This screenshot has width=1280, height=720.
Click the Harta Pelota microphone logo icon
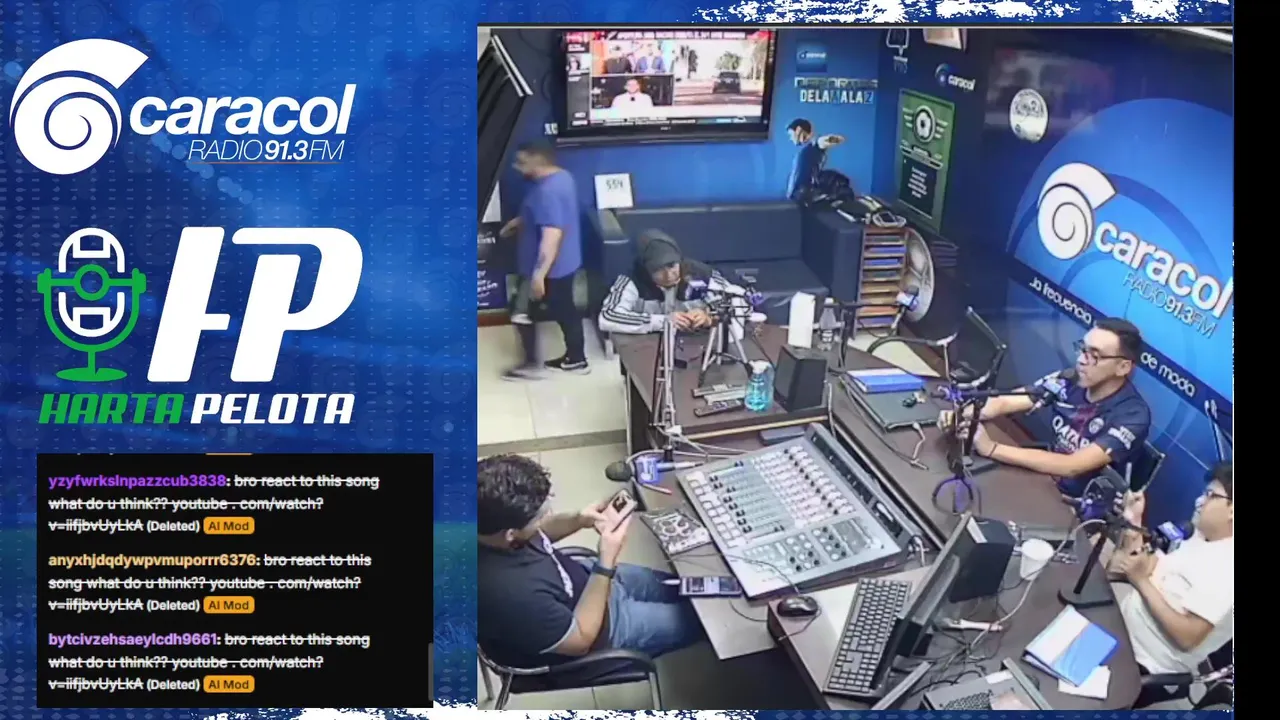(92, 304)
